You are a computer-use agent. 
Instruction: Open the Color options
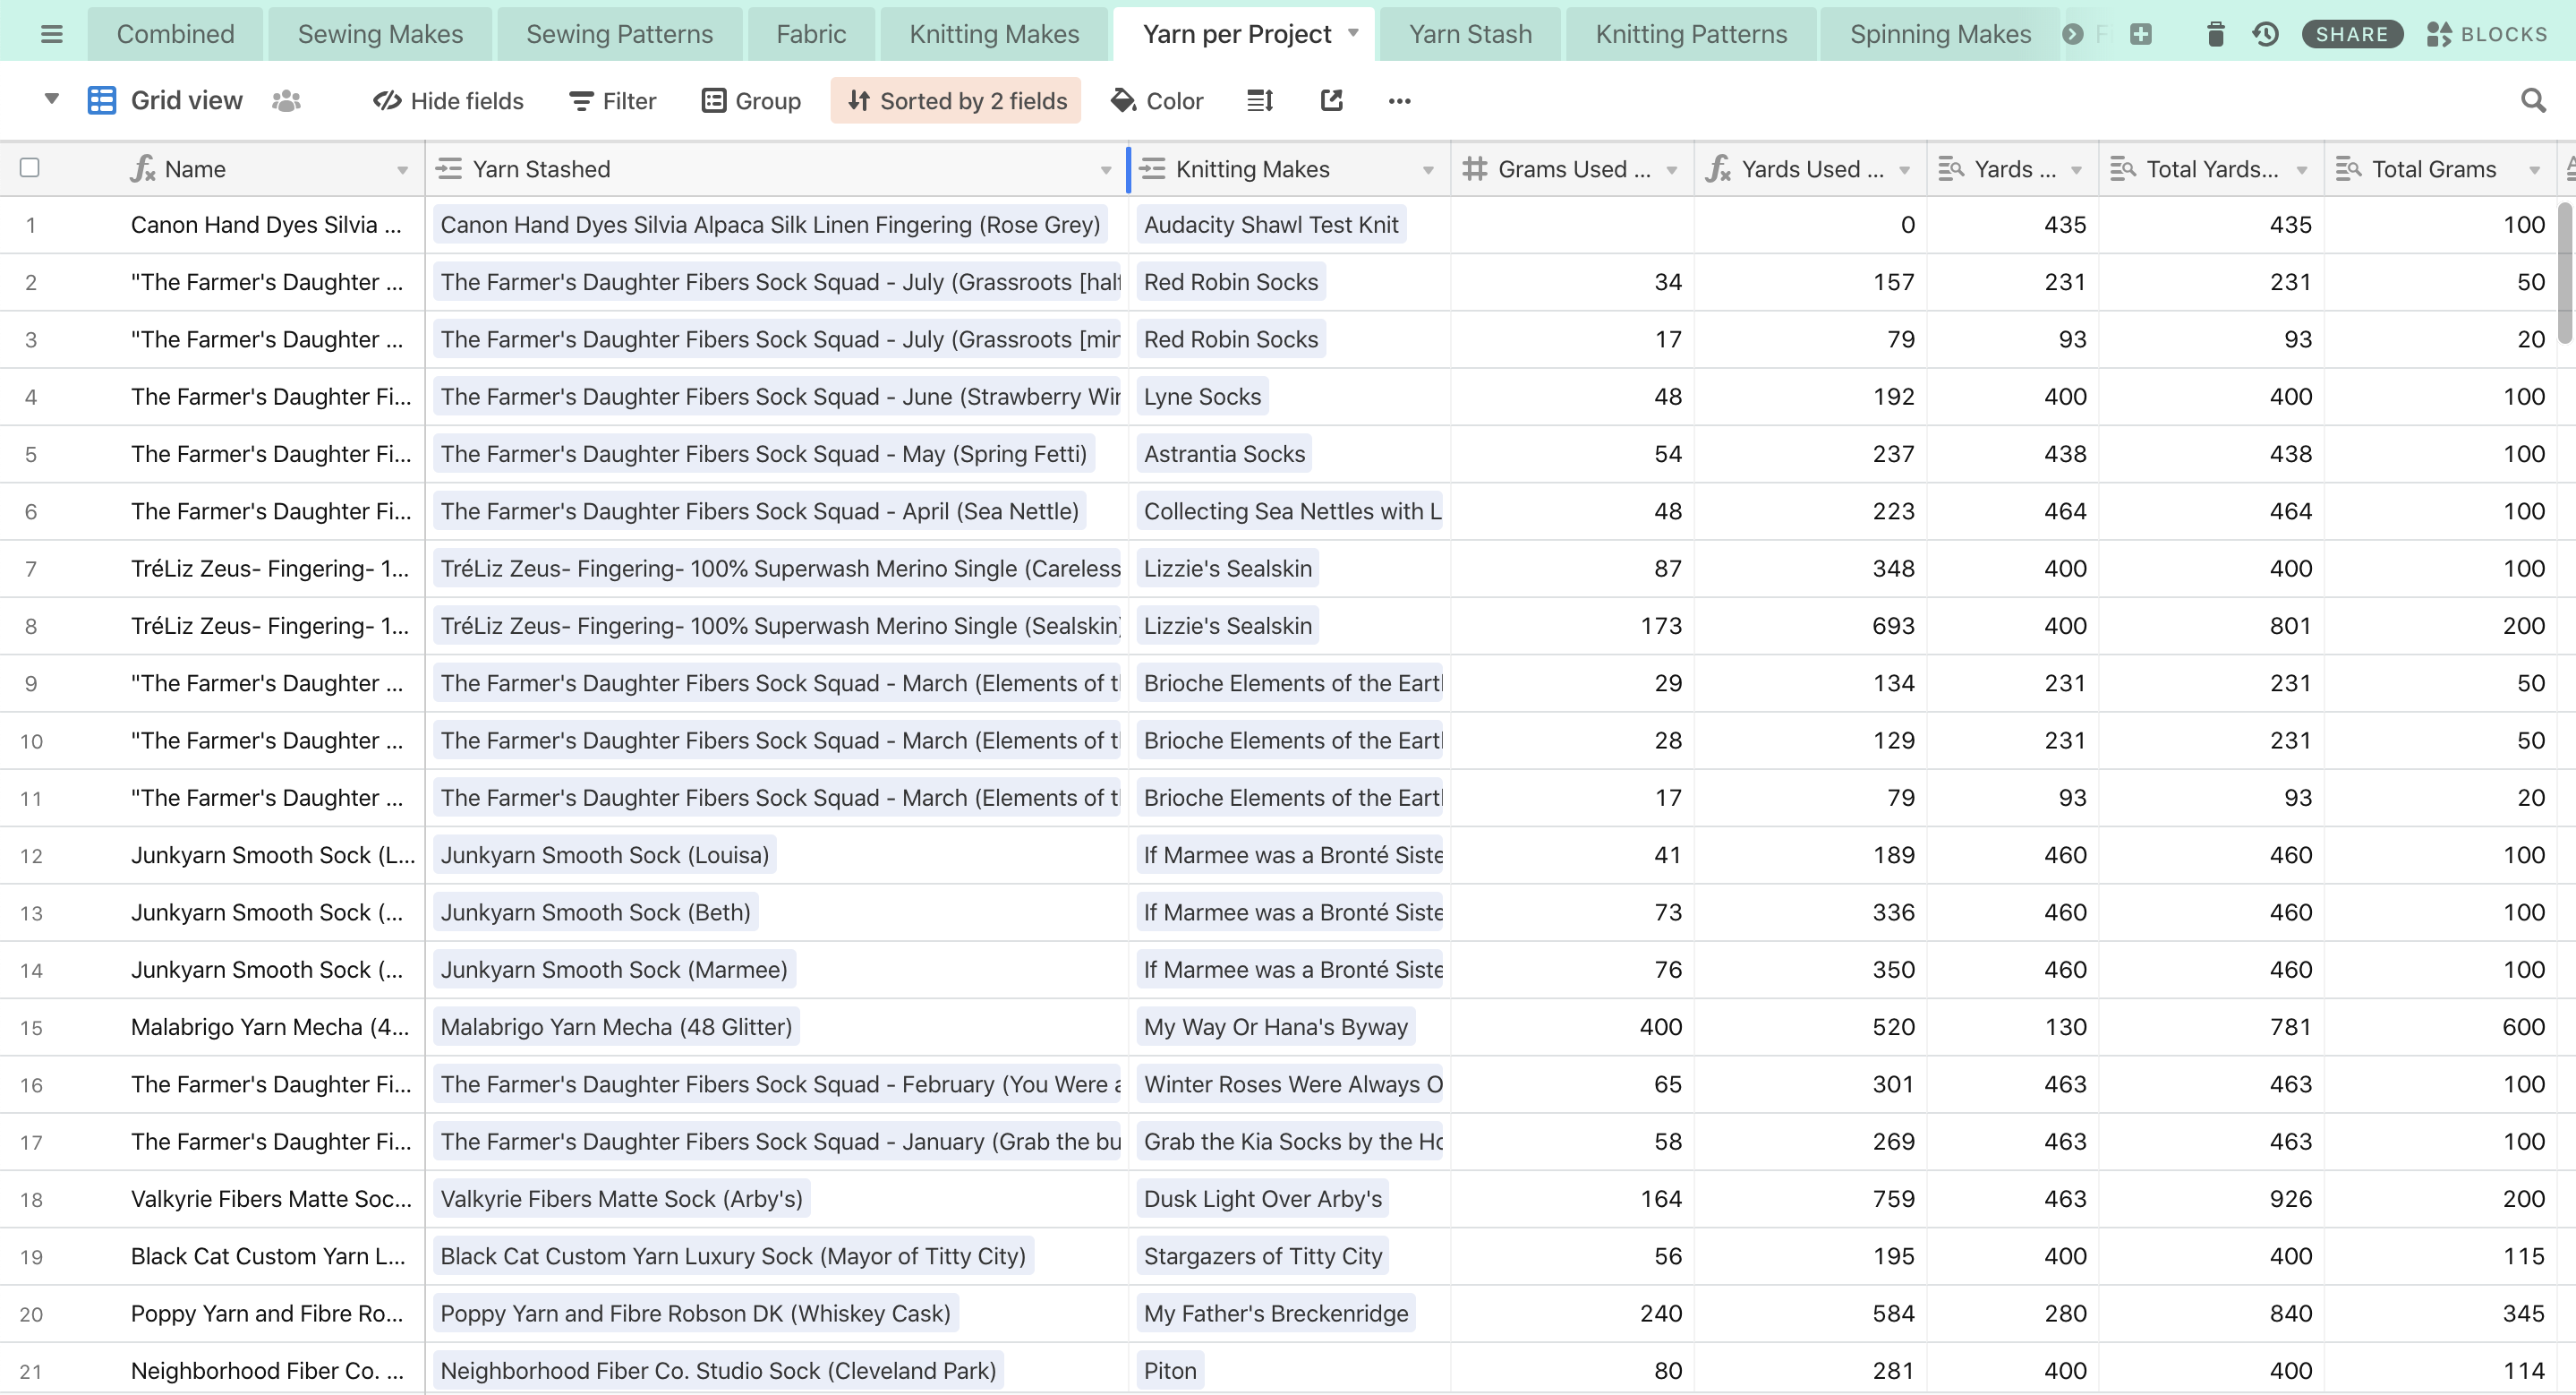click(x=1157, y=100)
